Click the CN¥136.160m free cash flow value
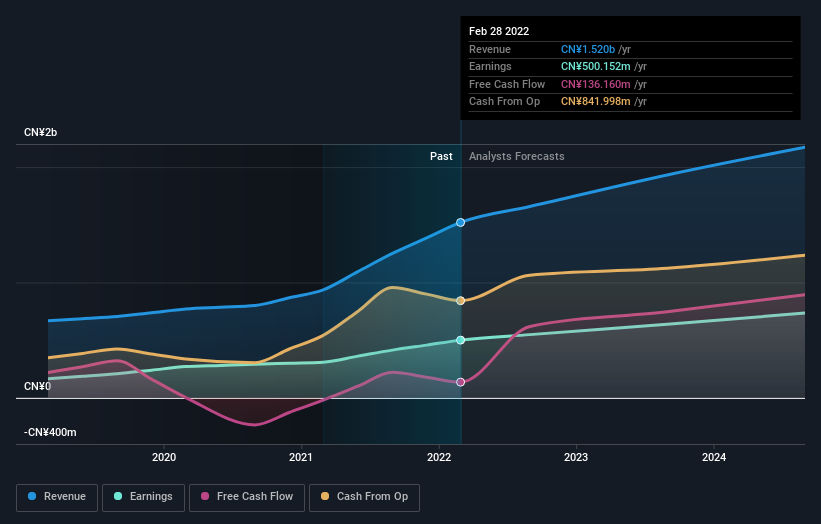 (596, 84)
